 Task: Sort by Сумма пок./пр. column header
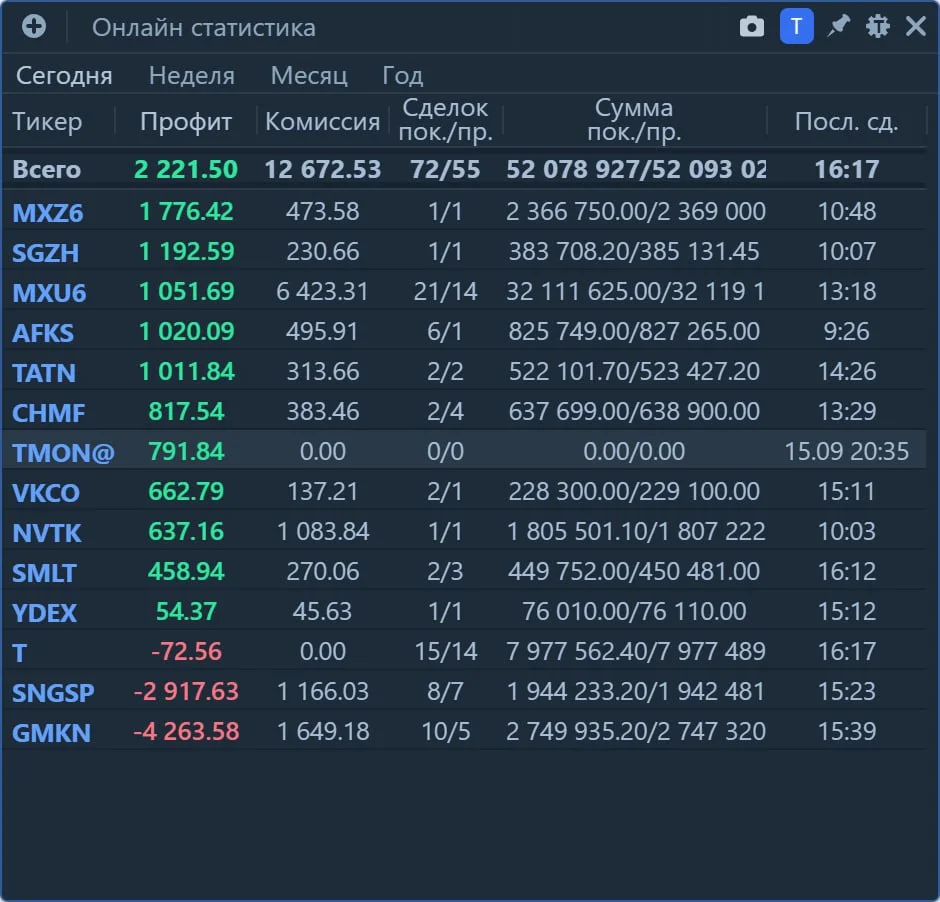[x=634, y=120]
